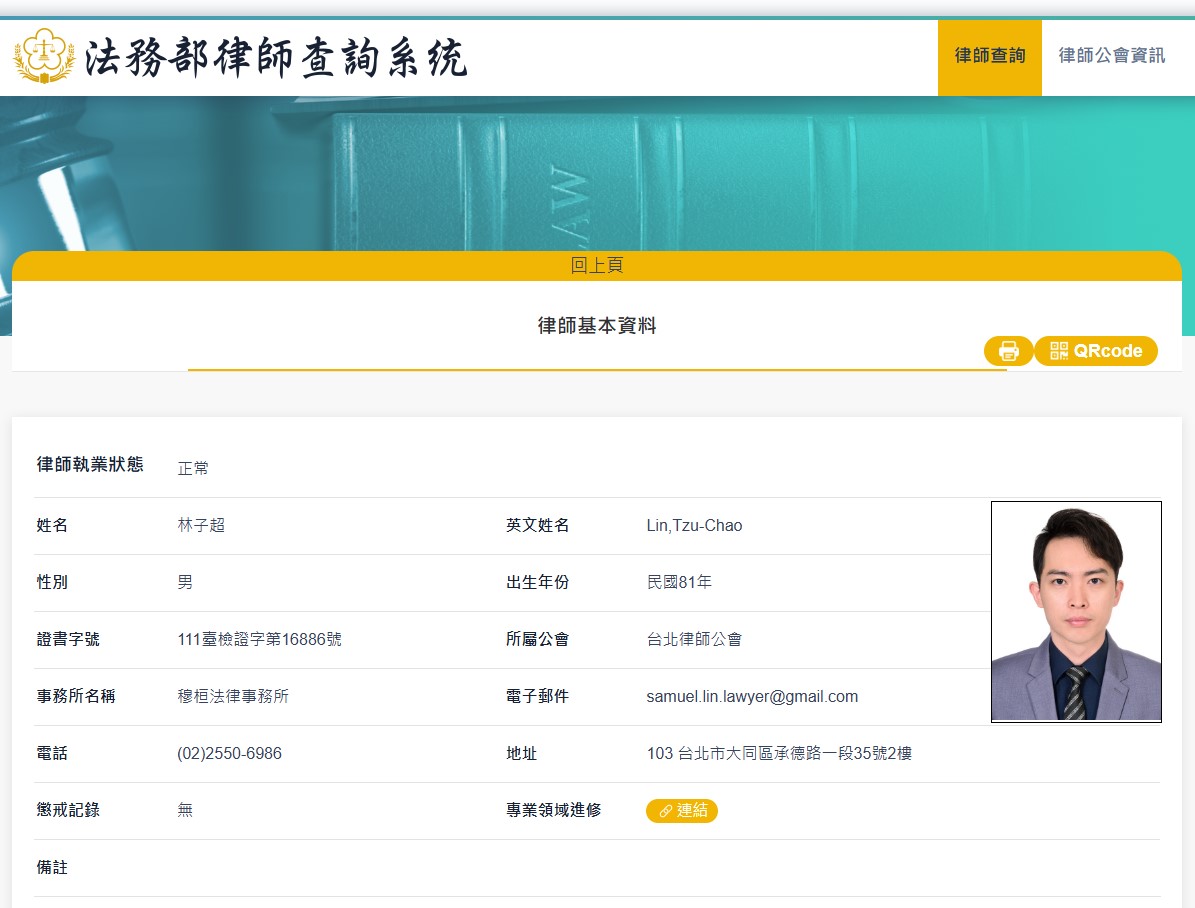Click the office address text

[779, 754]
